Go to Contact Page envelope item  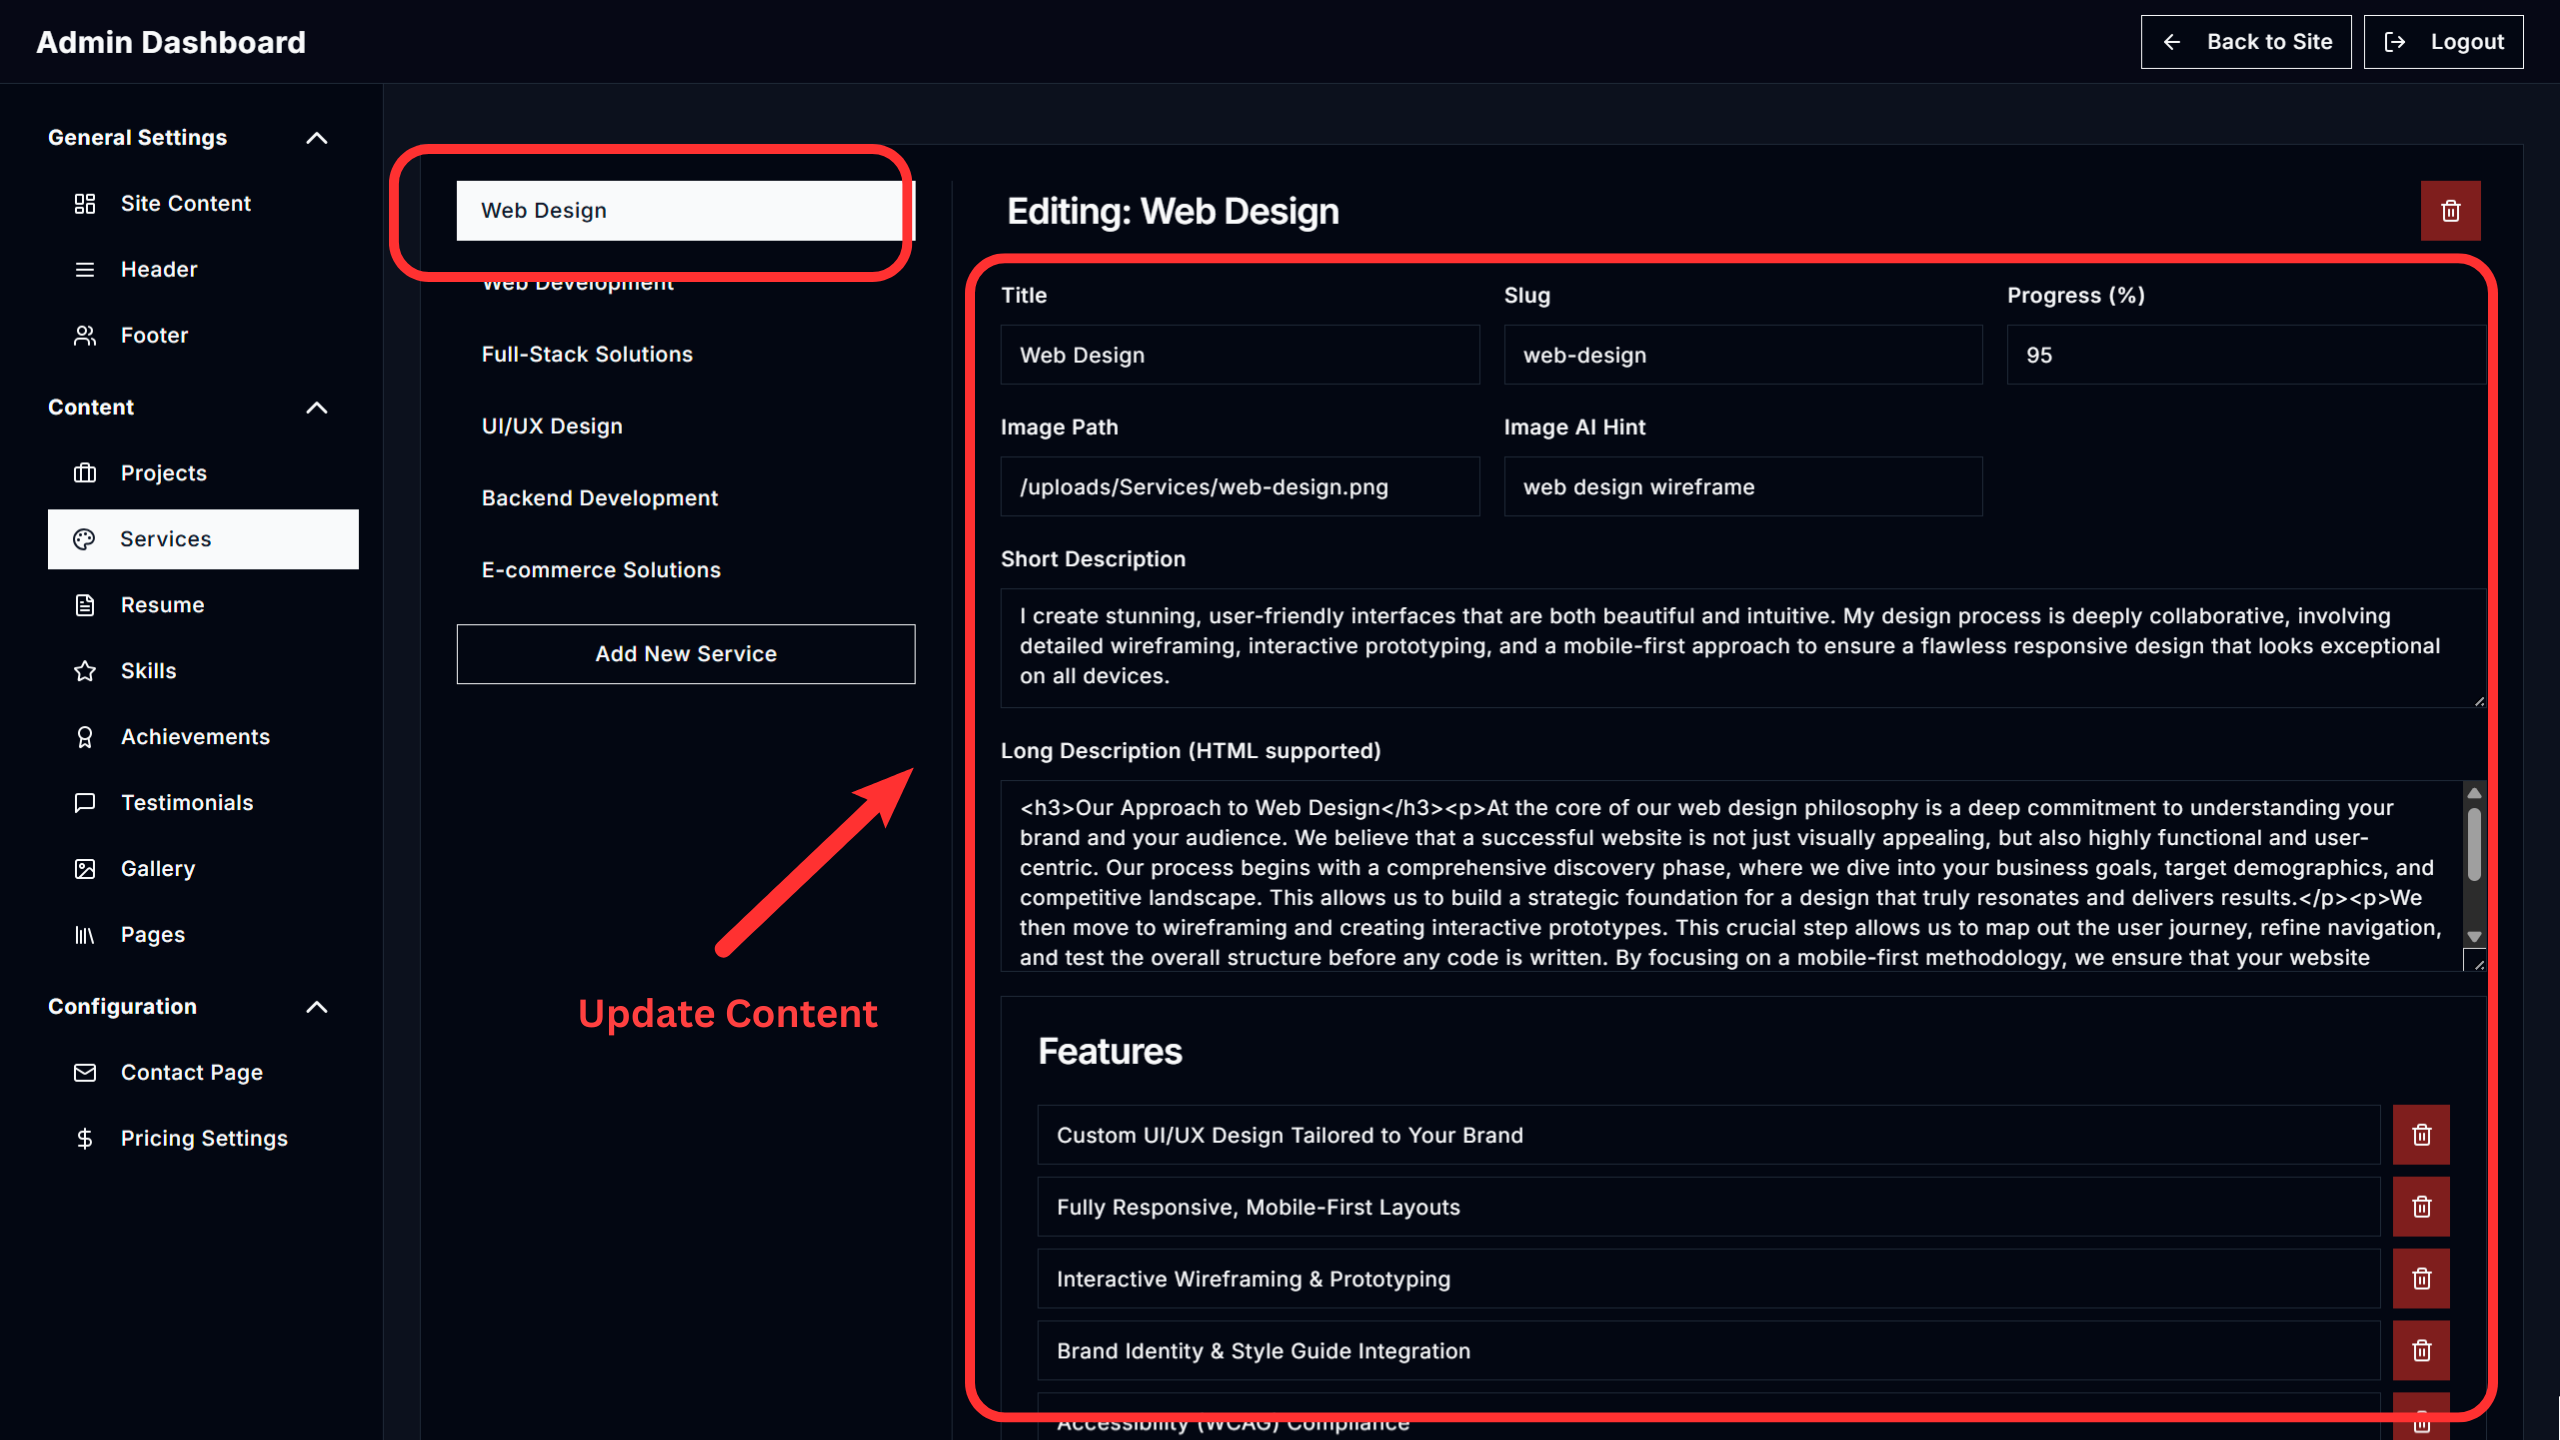tap(191, 1072)
